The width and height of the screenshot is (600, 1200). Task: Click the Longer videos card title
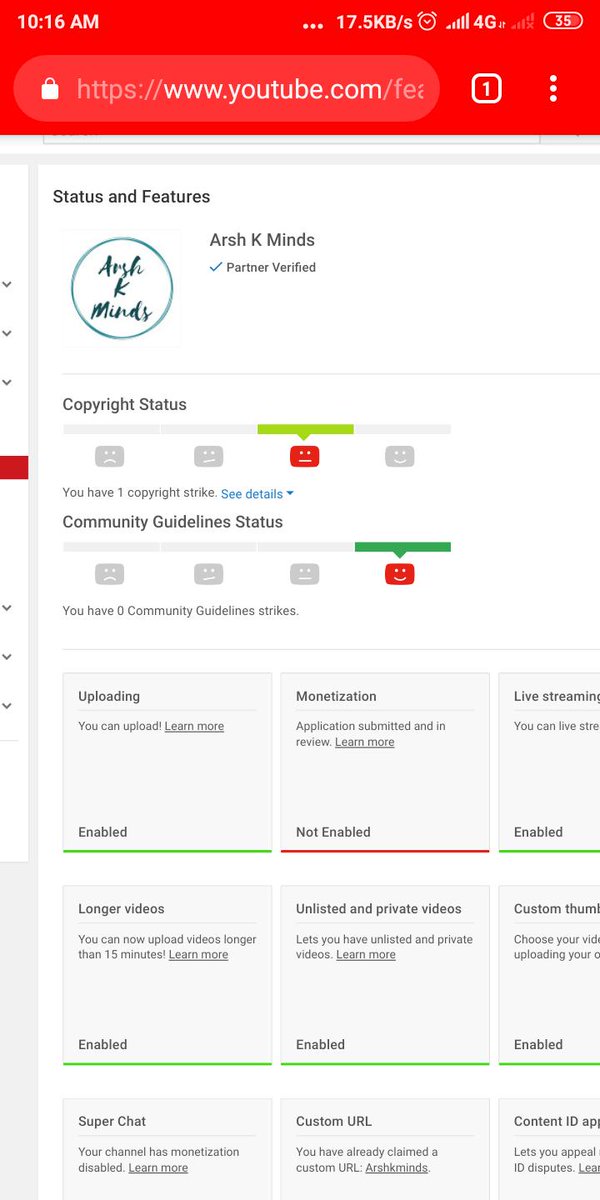(x=121, y=909)
